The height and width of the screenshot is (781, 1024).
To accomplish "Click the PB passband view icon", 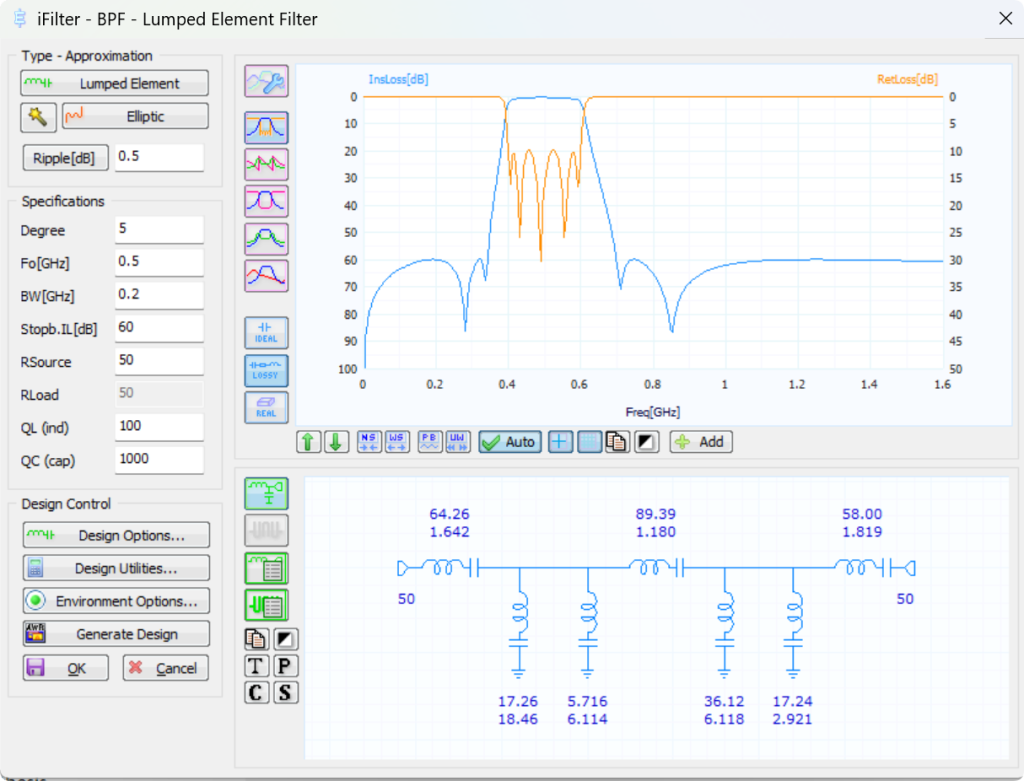I will 429,442.
